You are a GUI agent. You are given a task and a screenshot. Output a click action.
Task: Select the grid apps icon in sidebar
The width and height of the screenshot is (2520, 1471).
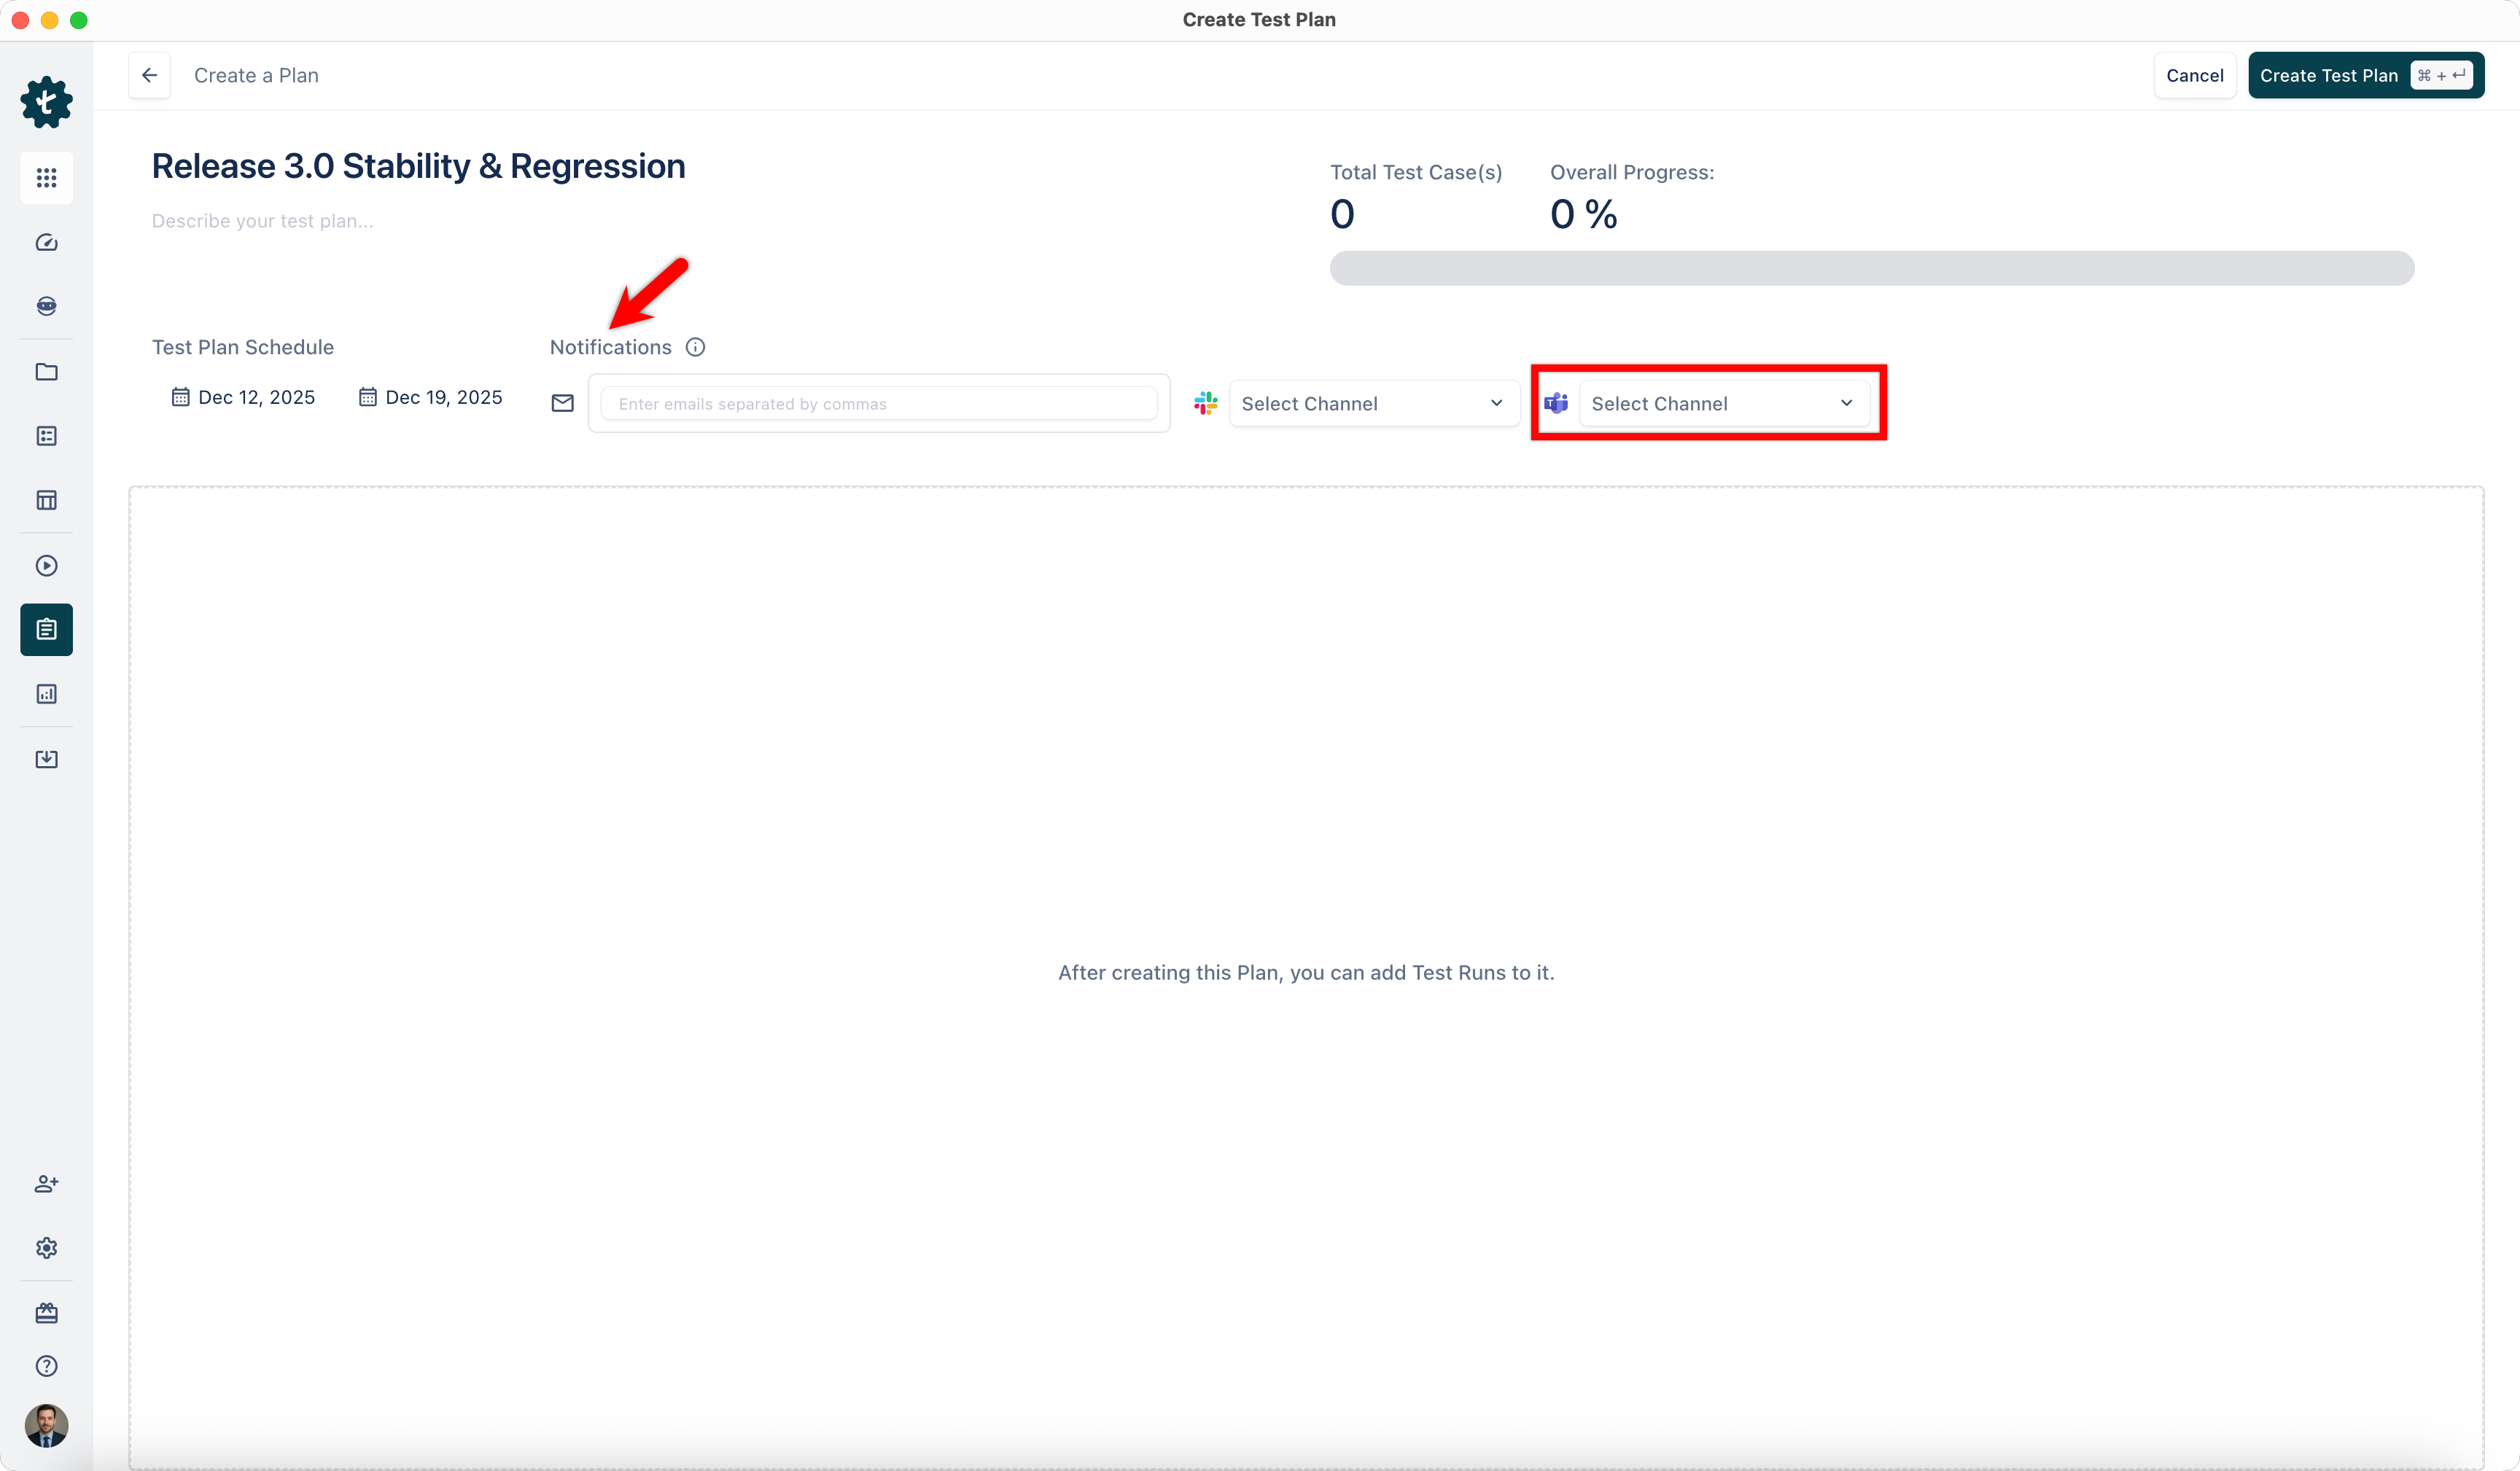[x=46, y=178]
